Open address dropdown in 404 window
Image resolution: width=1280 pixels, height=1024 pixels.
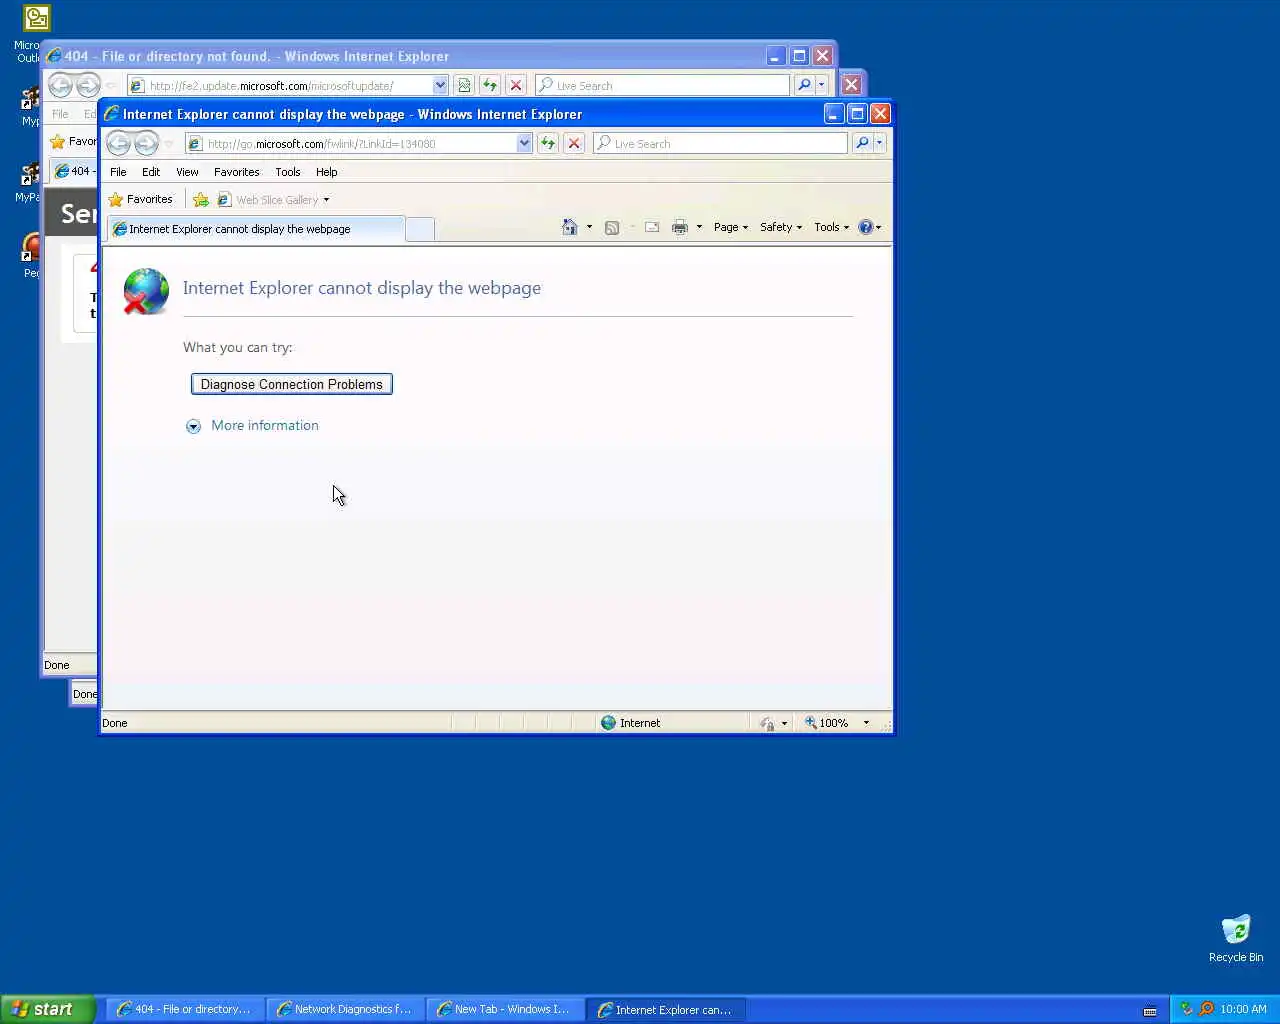point(440,86)
